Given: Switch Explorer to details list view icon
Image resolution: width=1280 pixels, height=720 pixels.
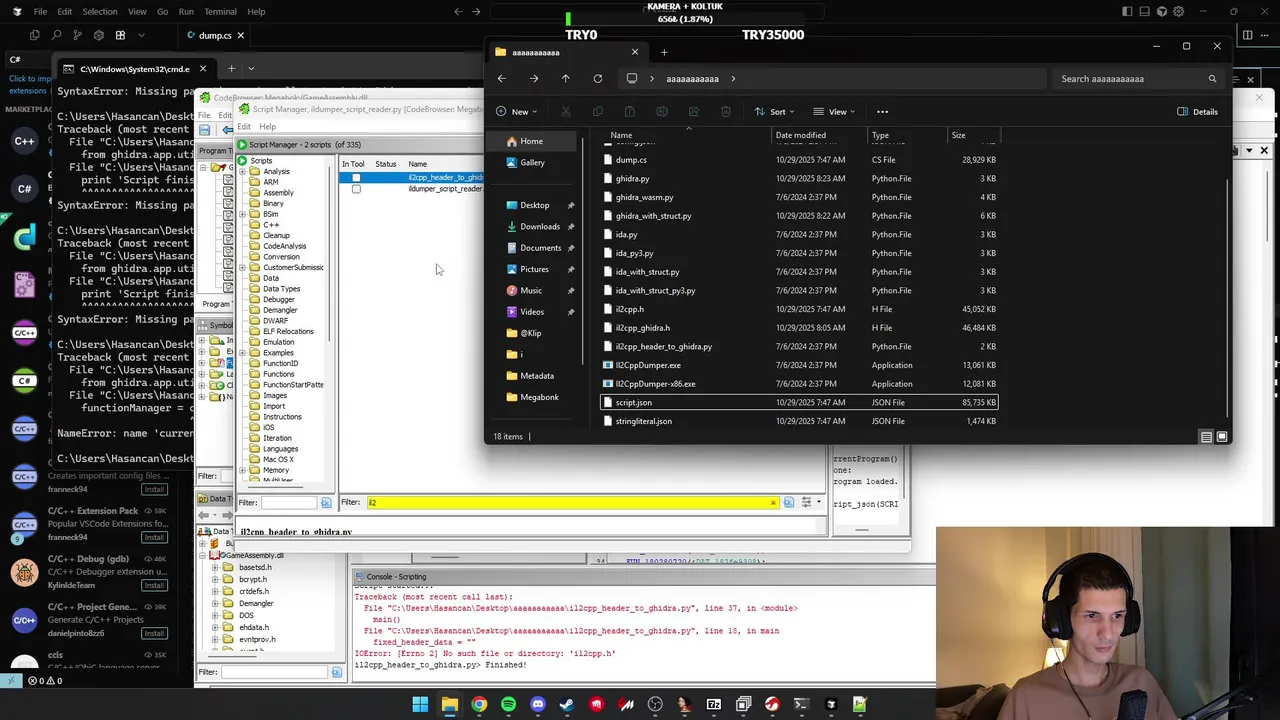Looking at the screenshot, I should pyautogui.click(x=1206, y=437).
